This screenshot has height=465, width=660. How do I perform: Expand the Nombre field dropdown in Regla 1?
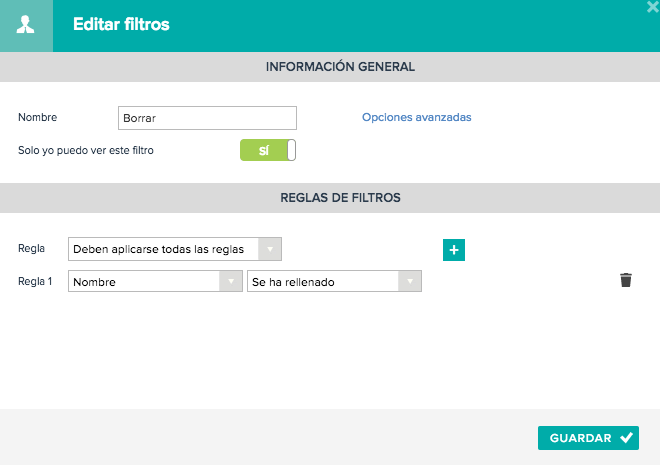tap(155, 282)
